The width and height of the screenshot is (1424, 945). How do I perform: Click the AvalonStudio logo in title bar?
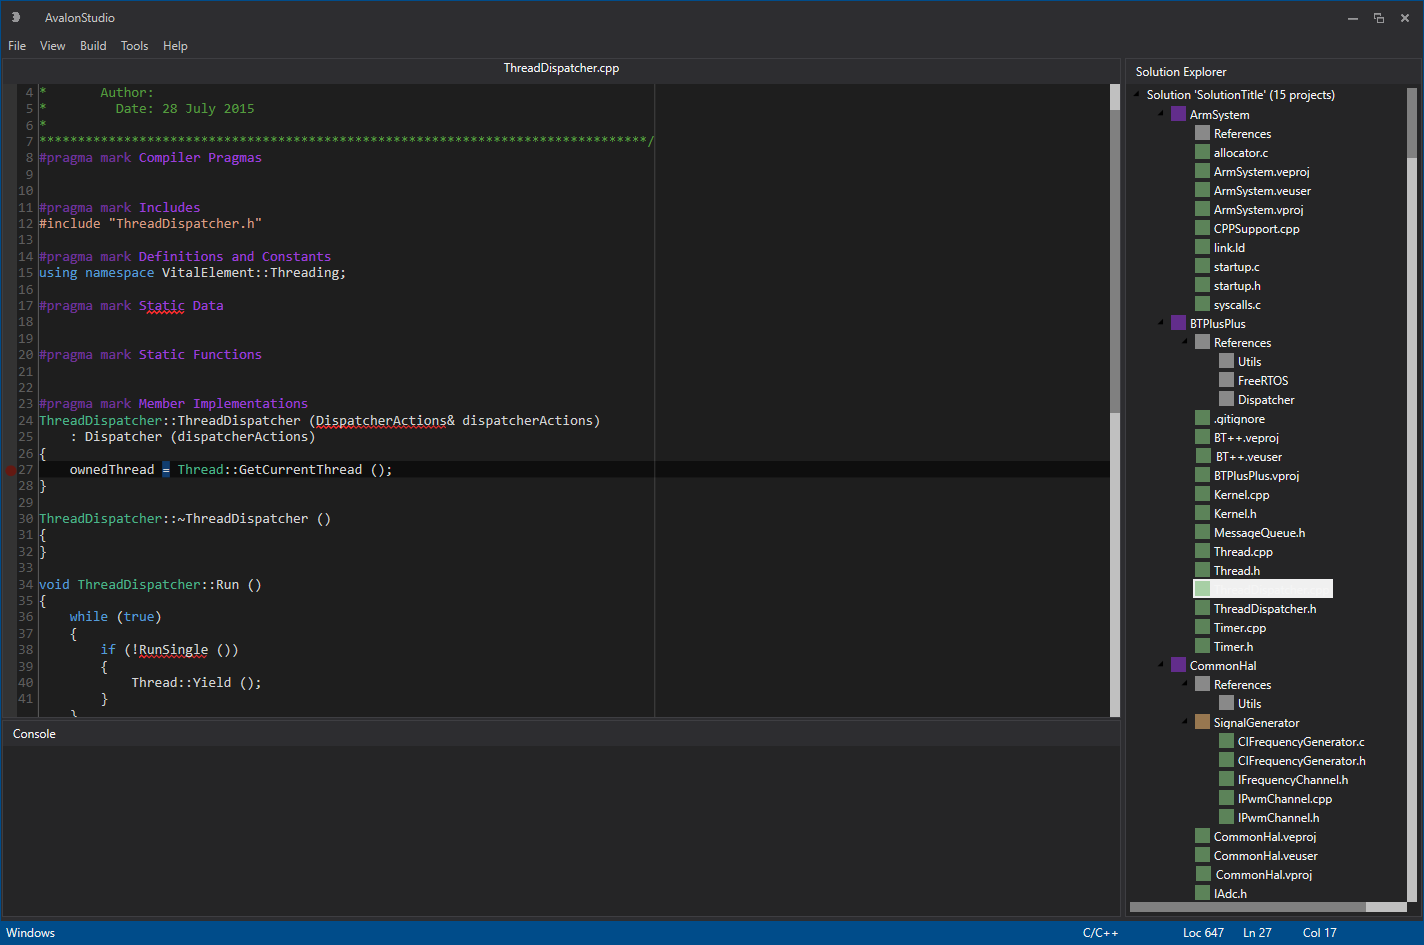click(x=16, y=18)
